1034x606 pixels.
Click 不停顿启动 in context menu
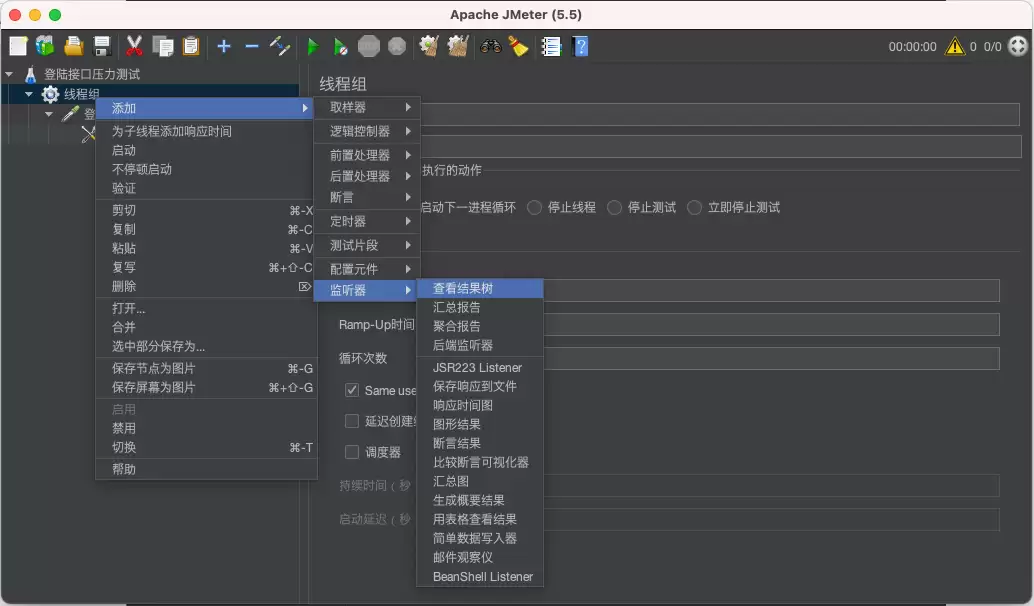(x=205, y=169)
